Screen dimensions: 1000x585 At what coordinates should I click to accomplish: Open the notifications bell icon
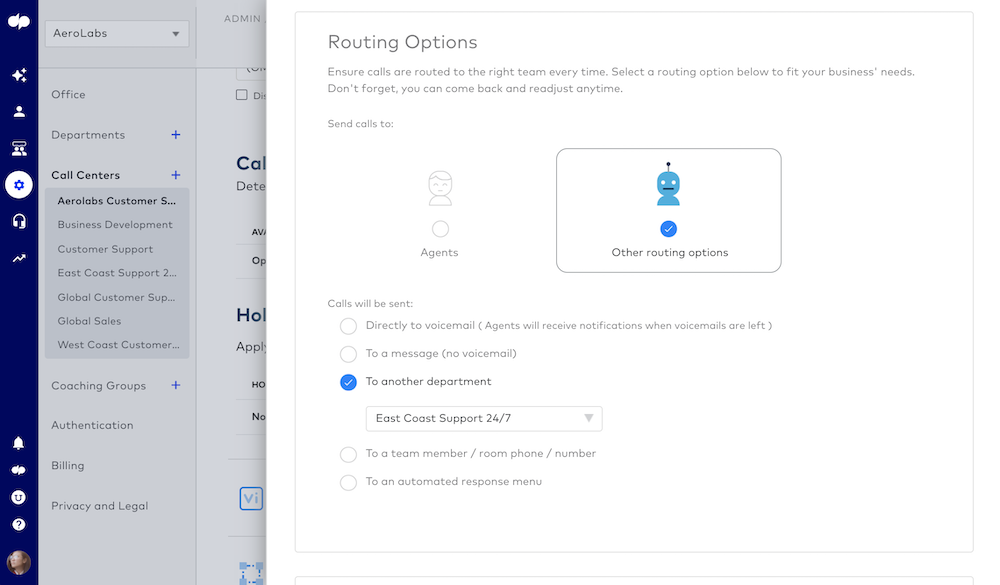click(18, 443)
